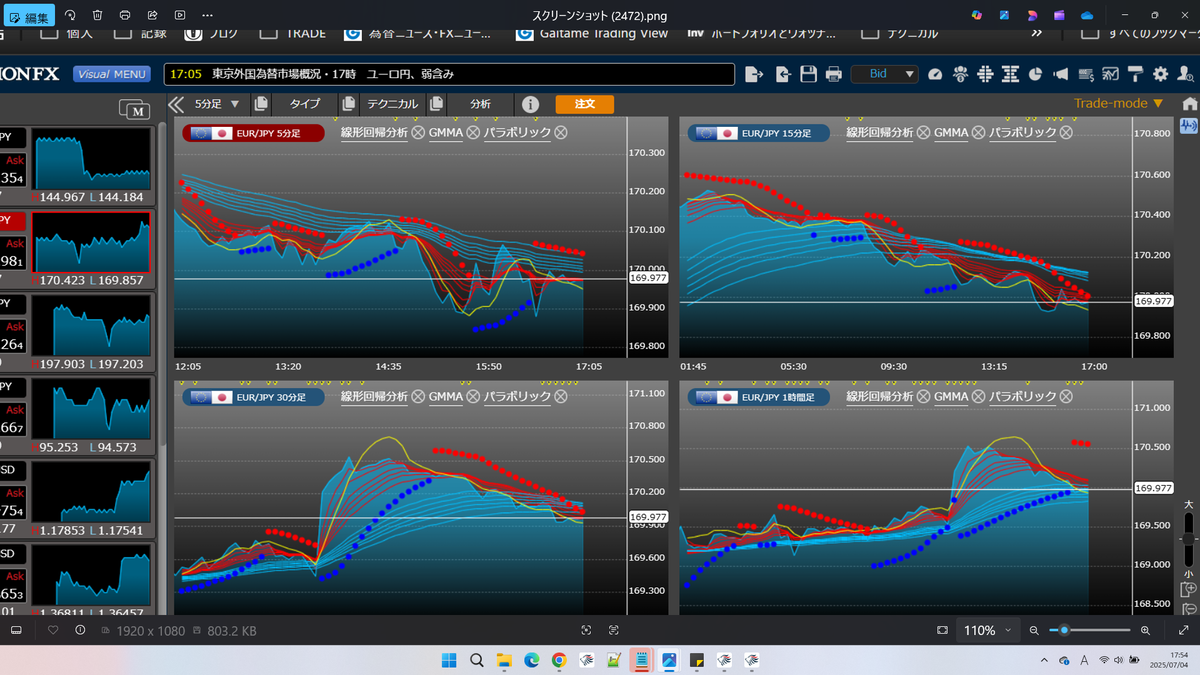Click the info icon next to 分析
1200x675 pixels.
point(530,104)
